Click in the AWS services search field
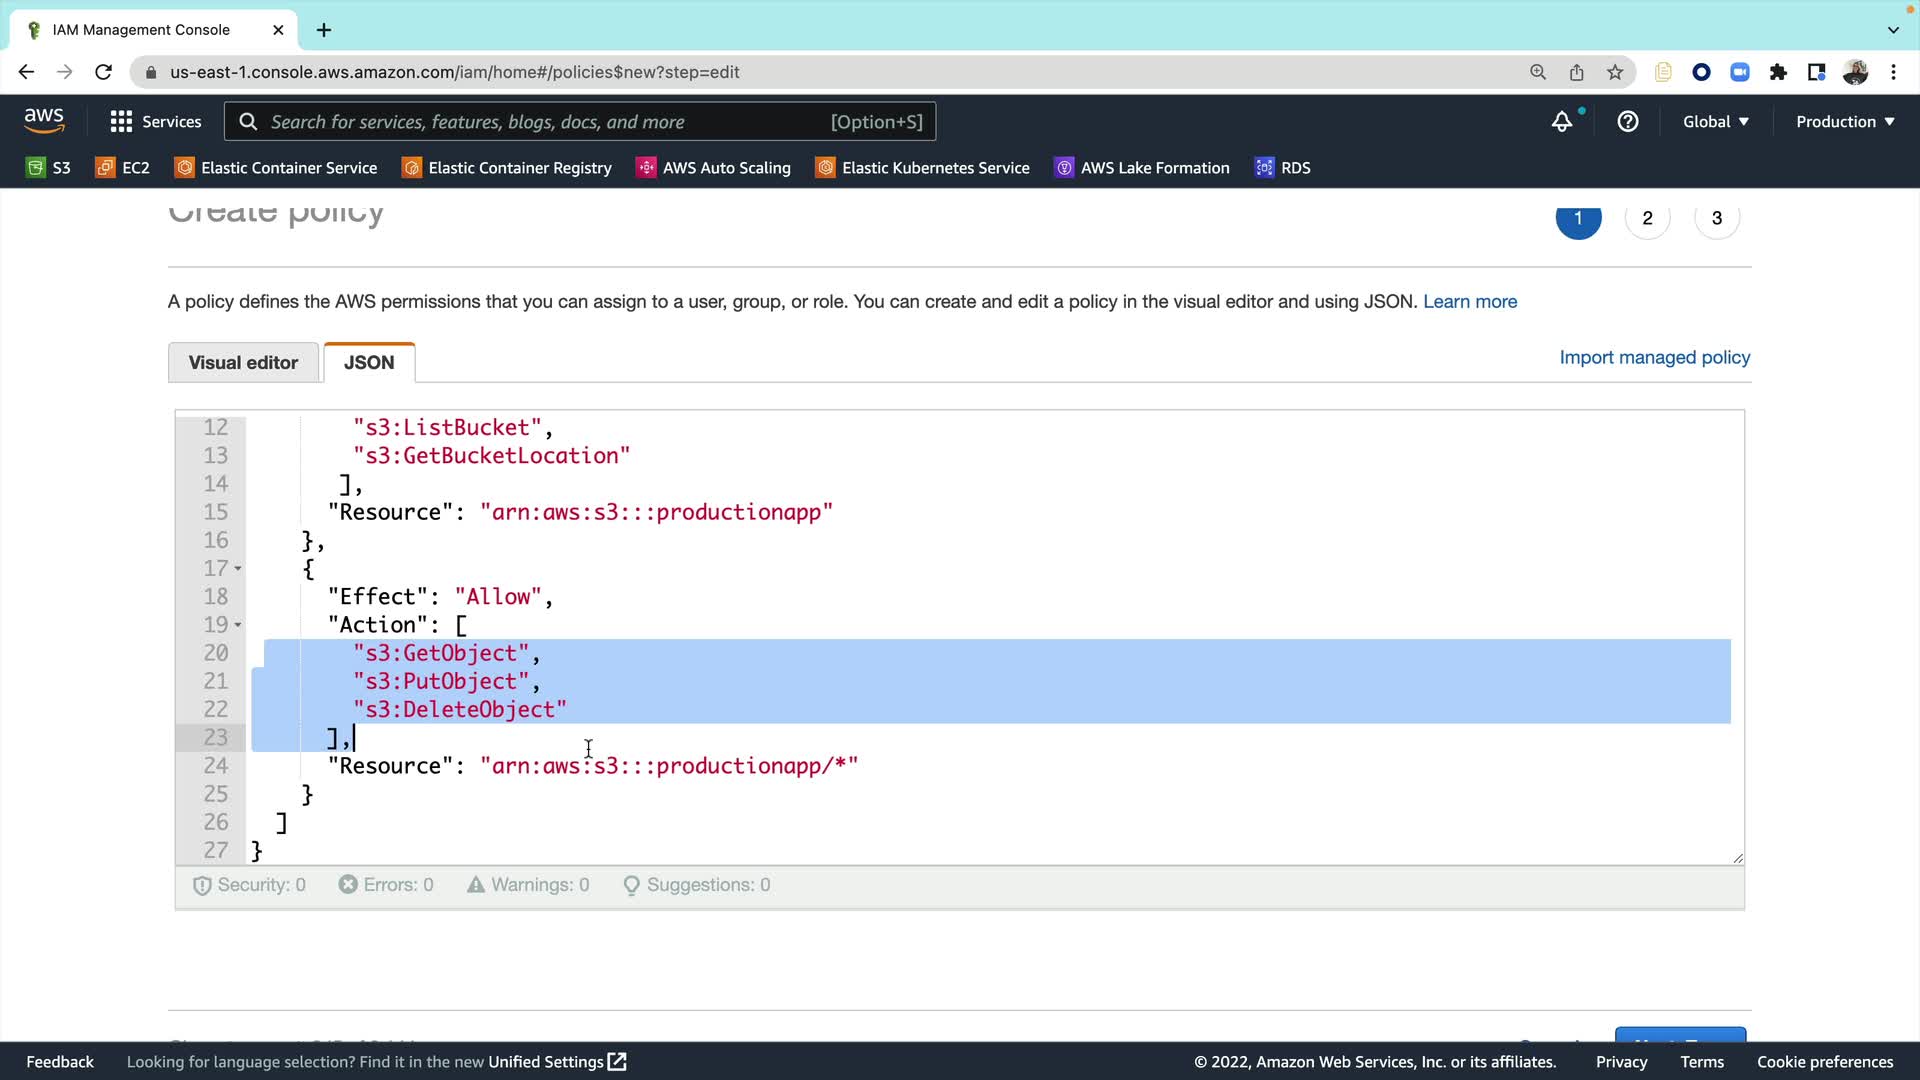This screenshot has width=1920, height=1080. point(550,122)
